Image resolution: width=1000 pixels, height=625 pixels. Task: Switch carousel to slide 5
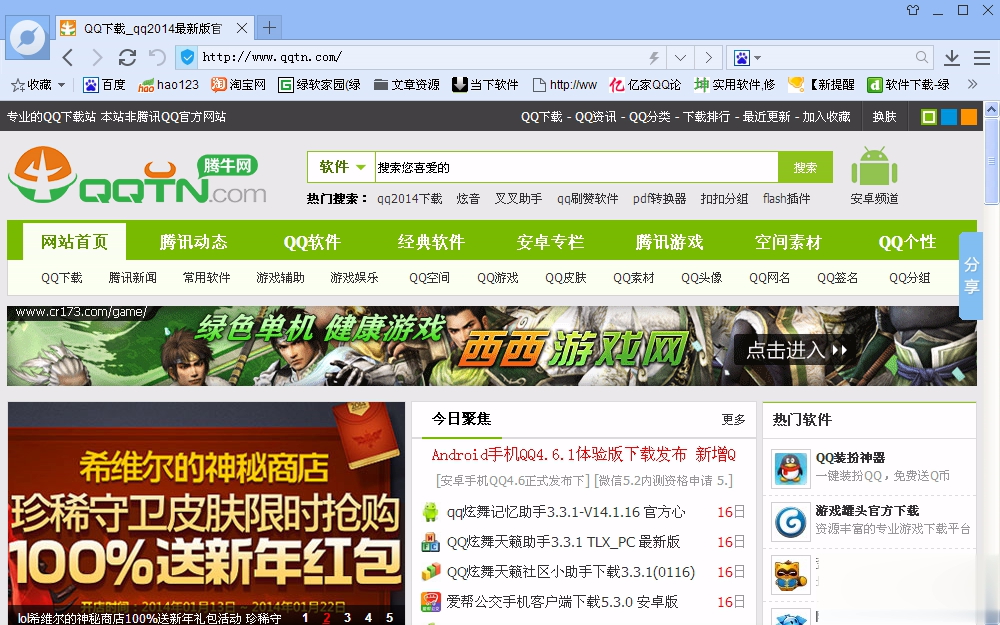click(x=391, y=617)
